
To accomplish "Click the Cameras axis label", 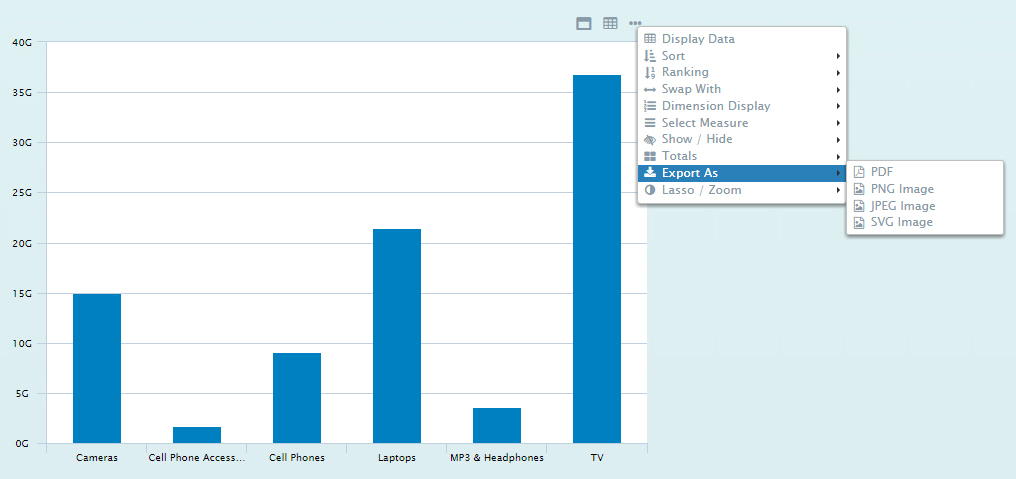I will tap(97, 458).
